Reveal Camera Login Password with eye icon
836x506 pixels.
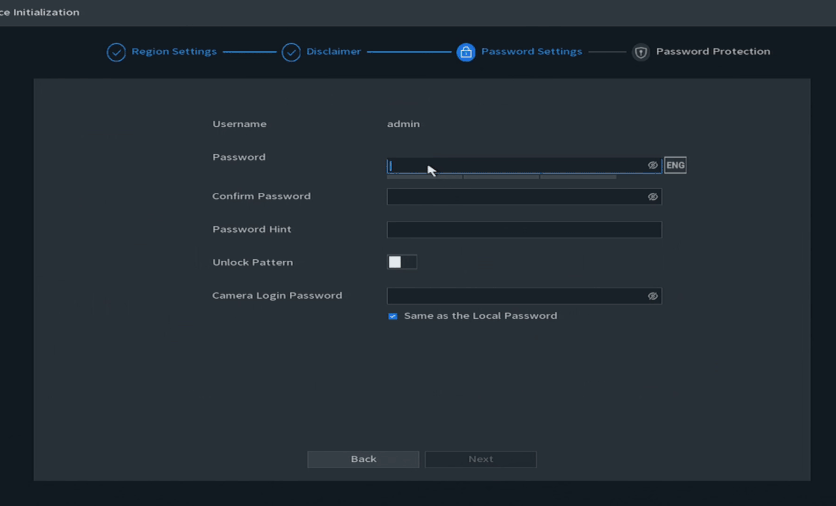[x=653, y=296]
